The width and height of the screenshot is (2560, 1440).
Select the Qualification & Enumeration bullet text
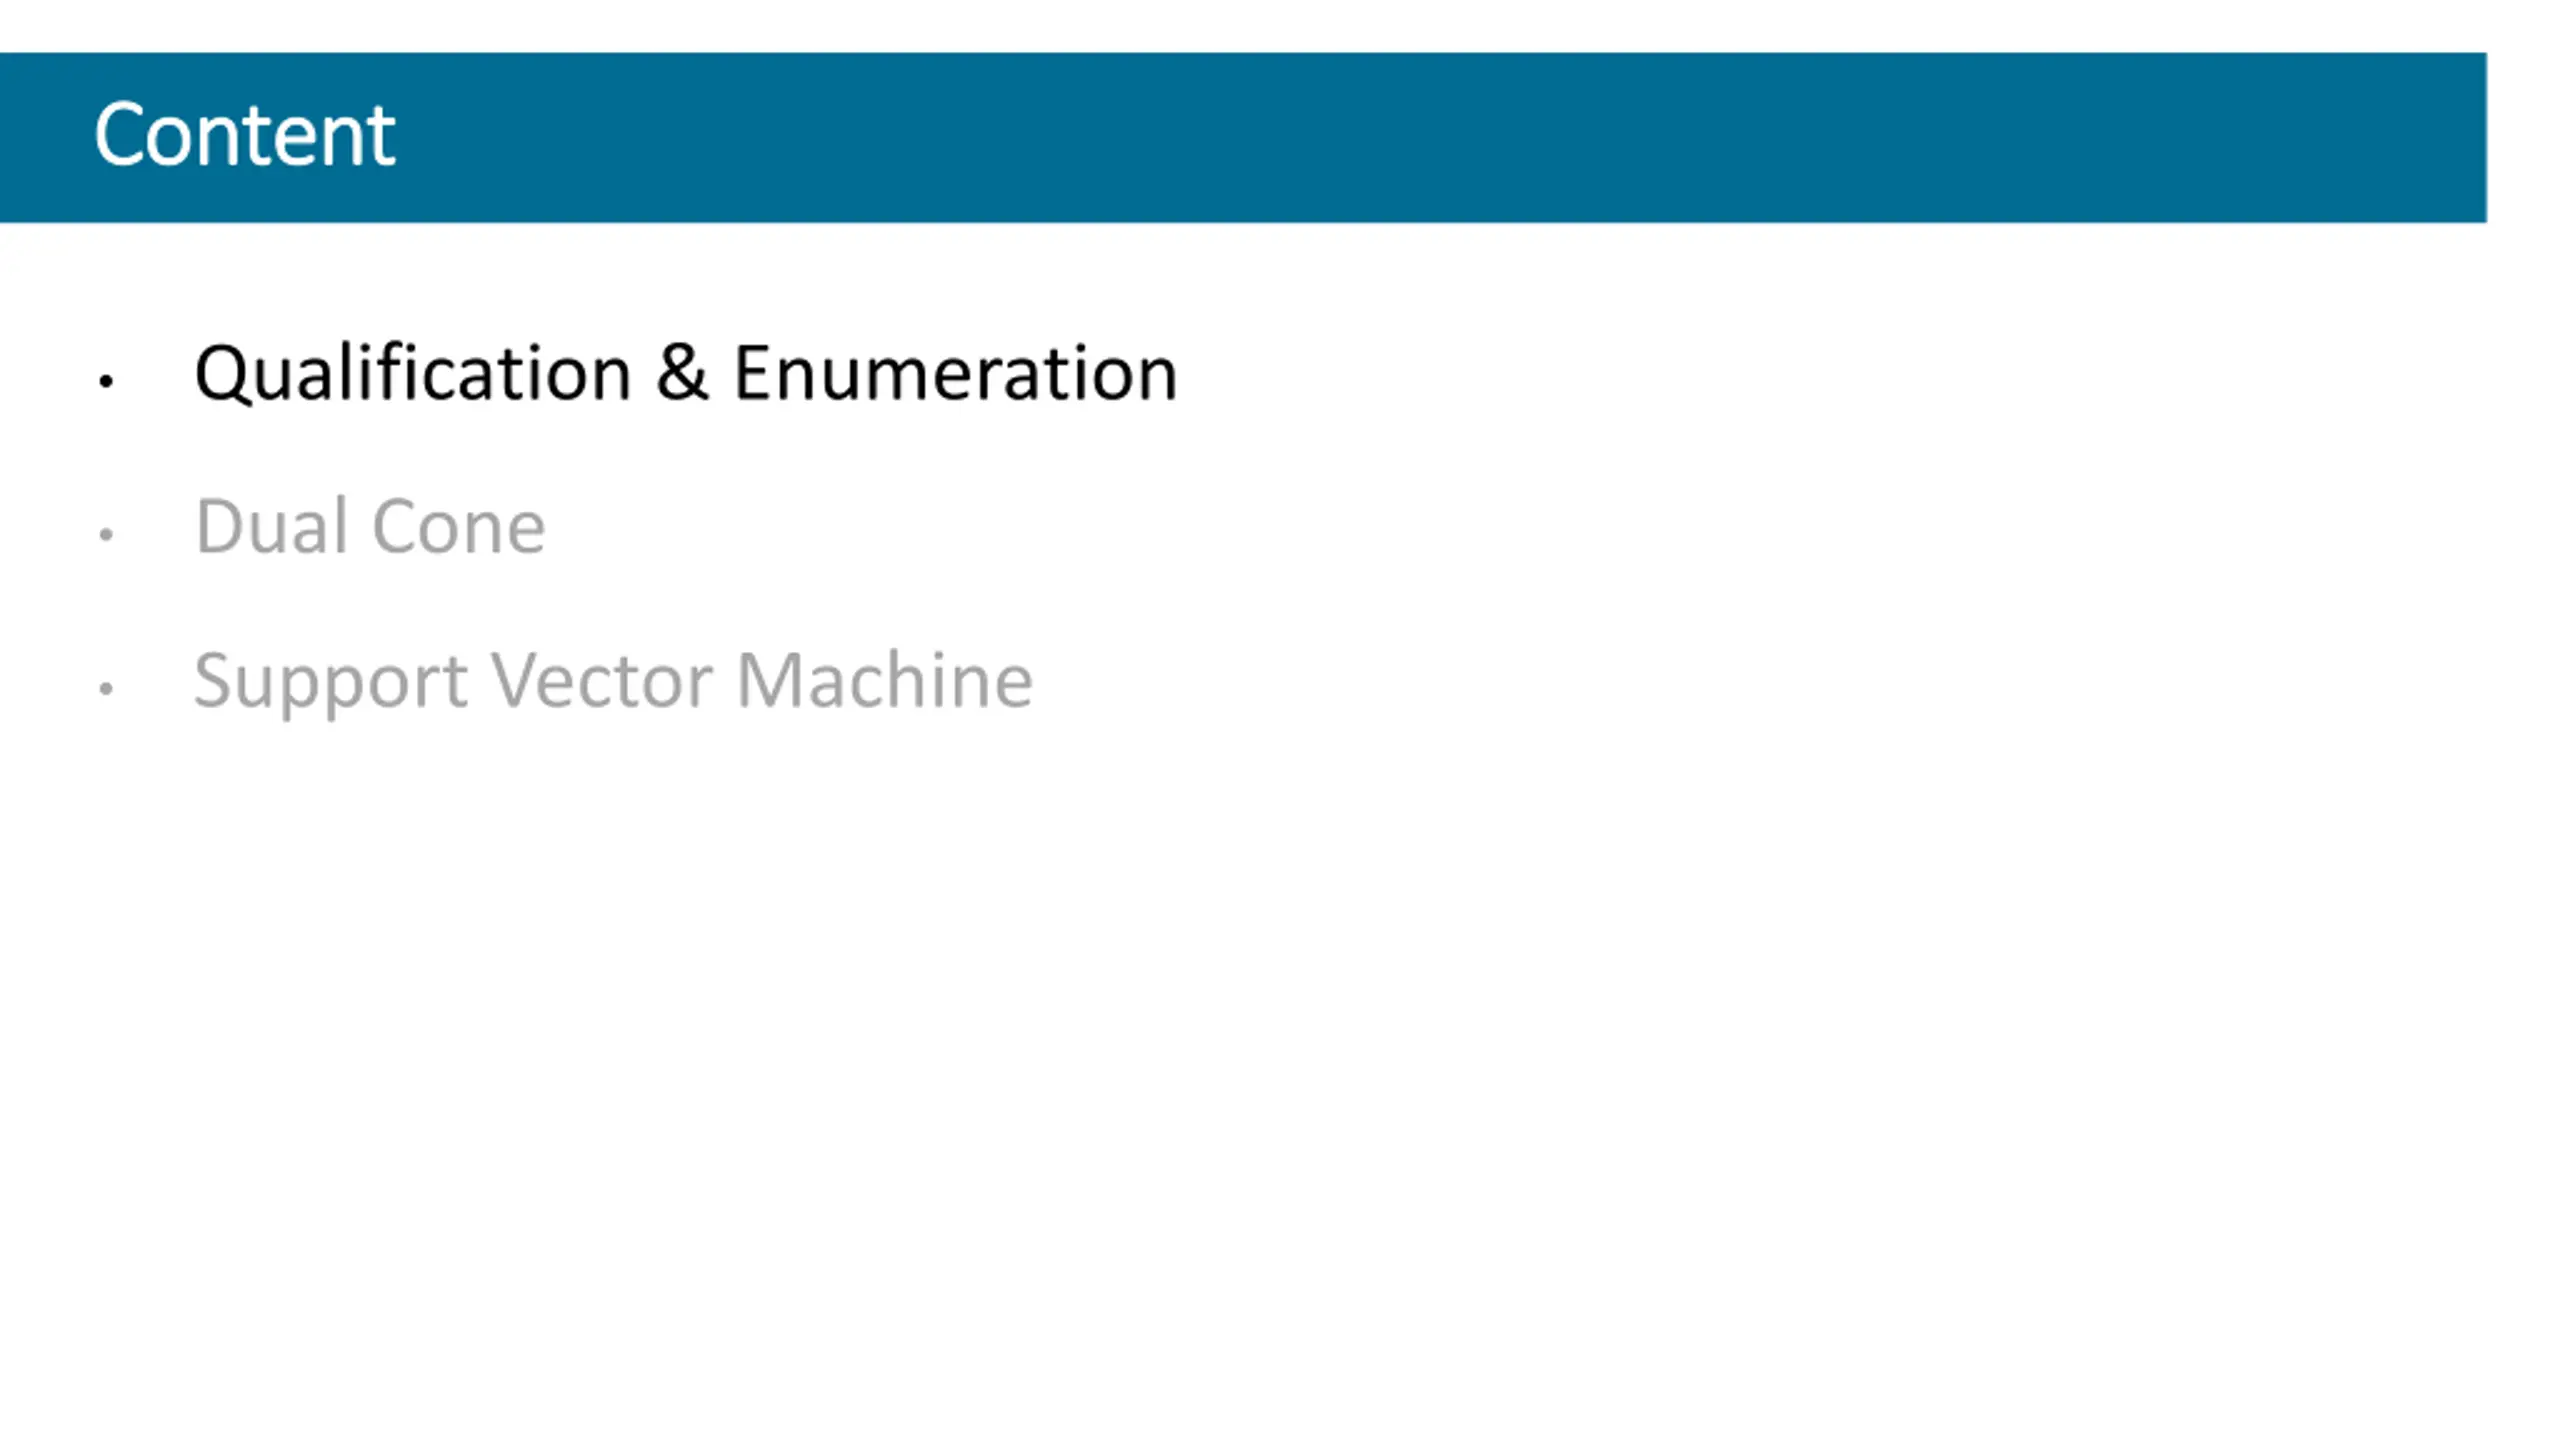point(686,374)
